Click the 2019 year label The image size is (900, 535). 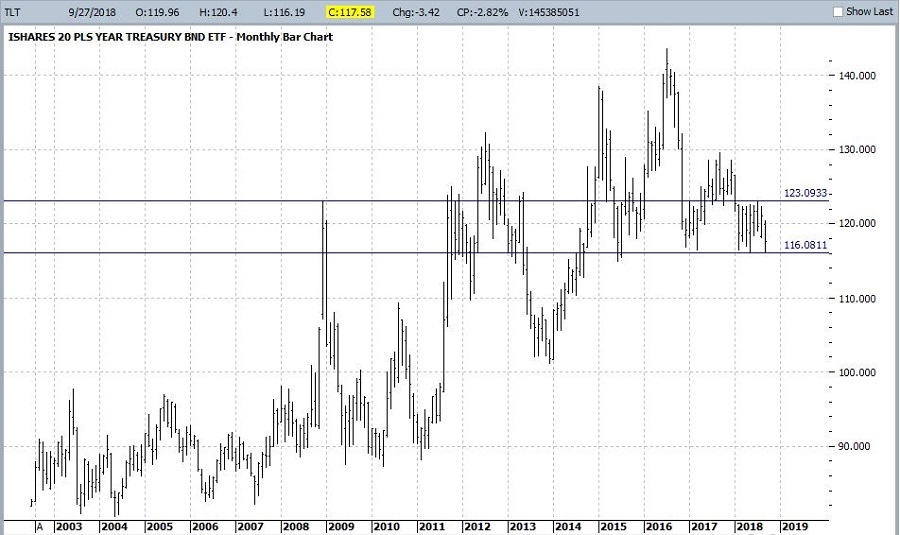pyautogui.click(x=794, y=527)
